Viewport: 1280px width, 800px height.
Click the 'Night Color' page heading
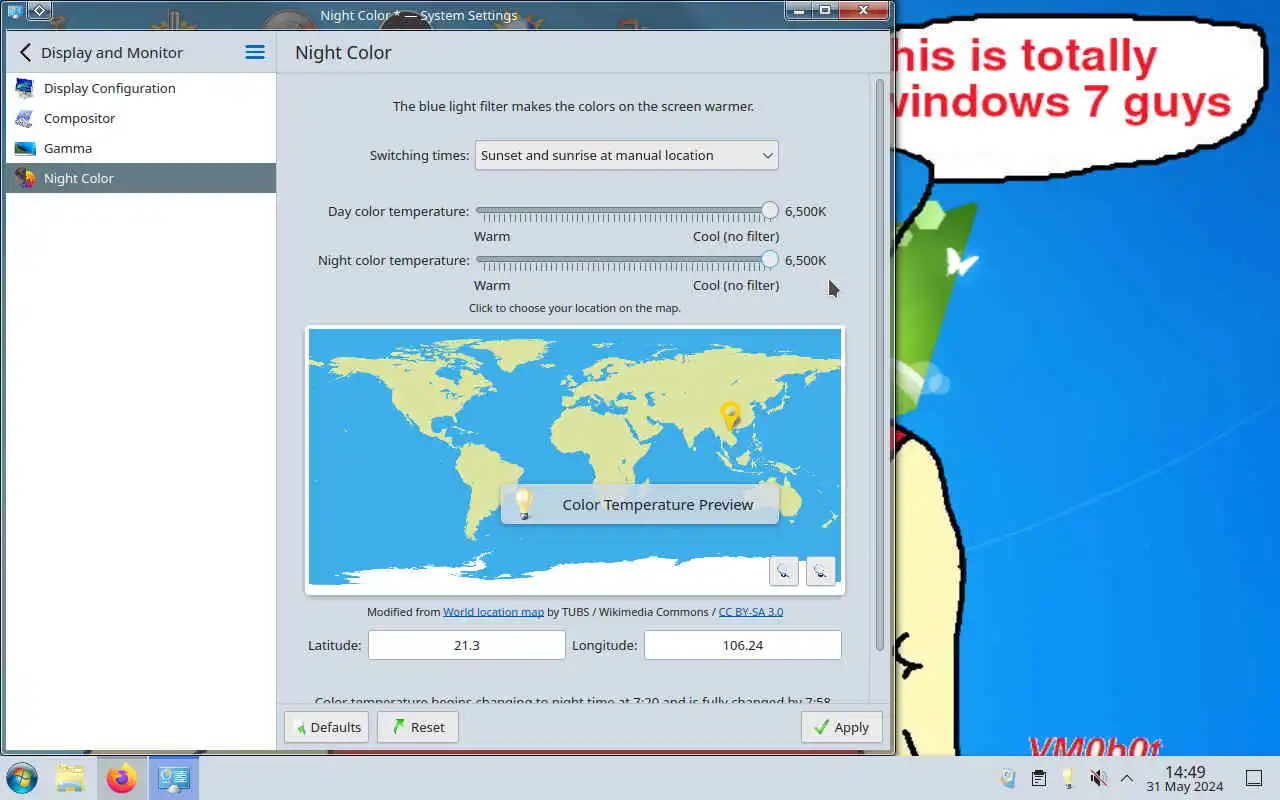click(x=343, y=53)
